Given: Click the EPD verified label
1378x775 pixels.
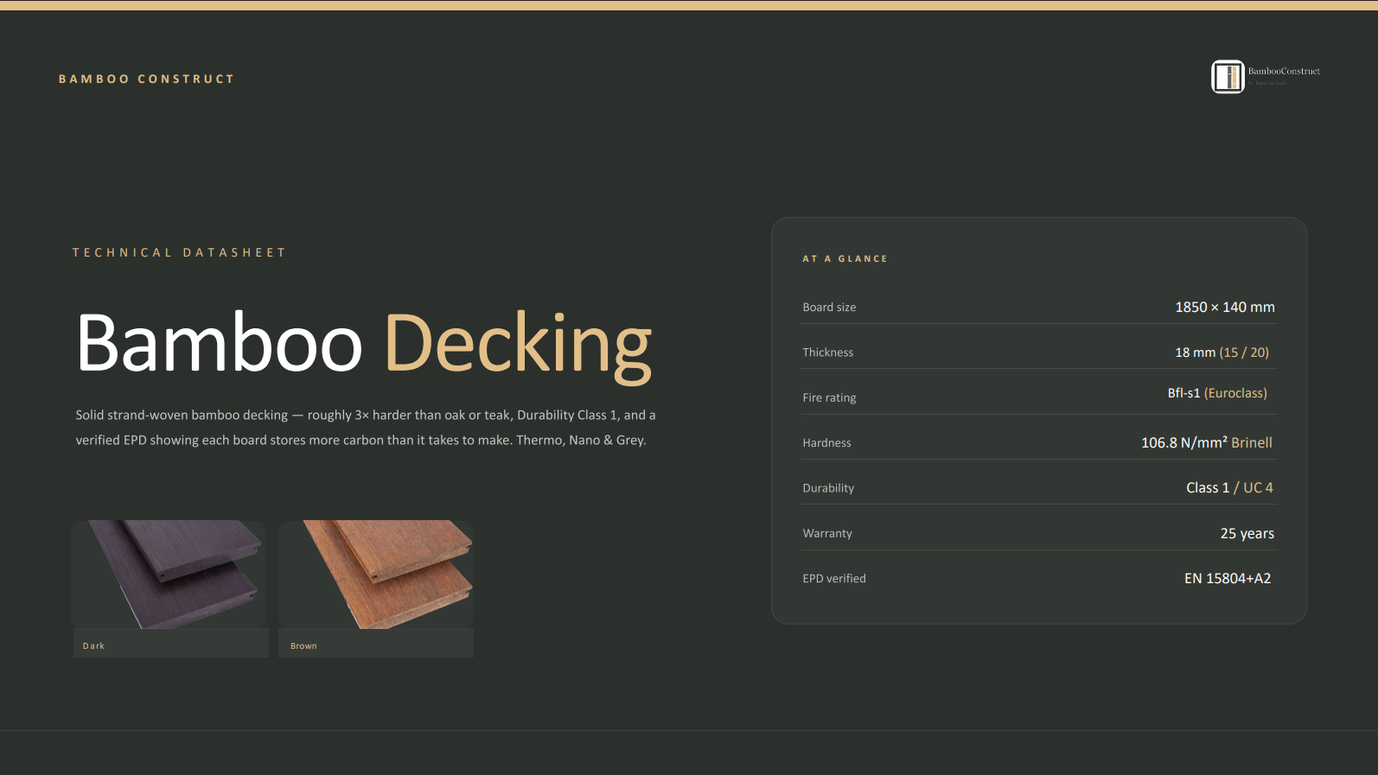Looking at the screenshot, I should coord(834,578).
